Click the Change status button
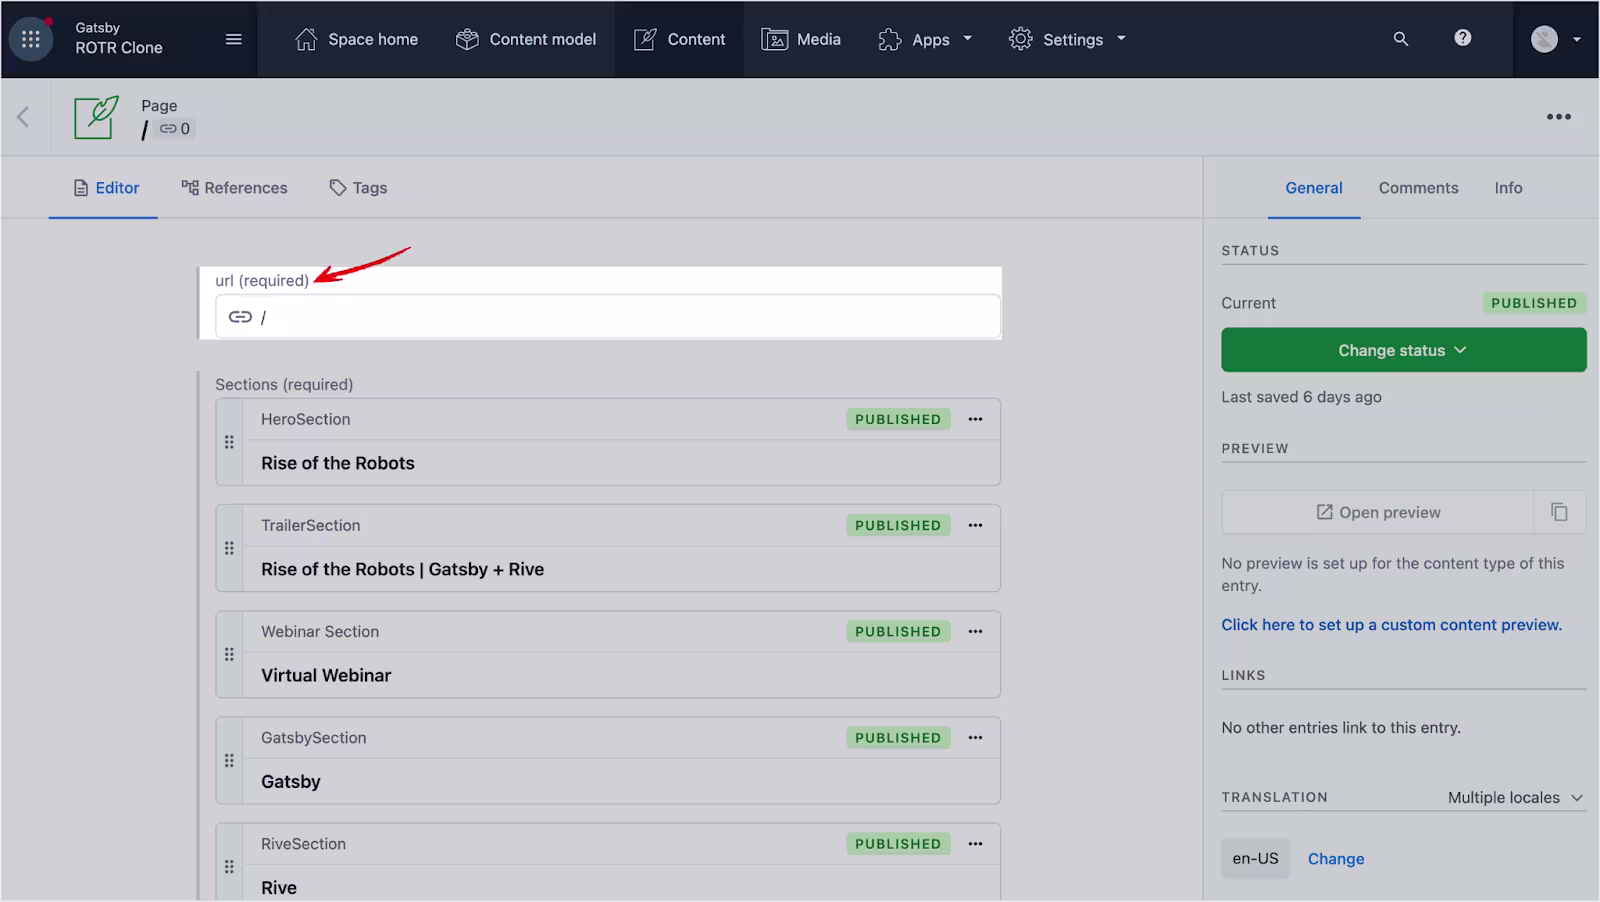The height and width of the screenshot is (902, 1600). (1403, 350)
